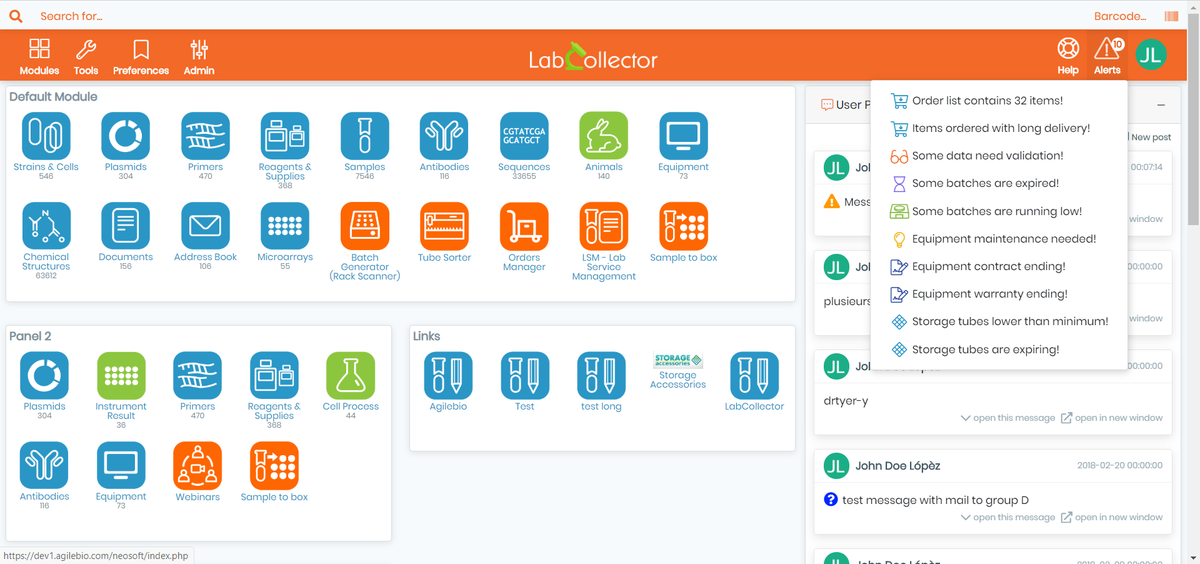Open the LabCollector link icon
Screen dimensions: 1200x564
point(754,376)
